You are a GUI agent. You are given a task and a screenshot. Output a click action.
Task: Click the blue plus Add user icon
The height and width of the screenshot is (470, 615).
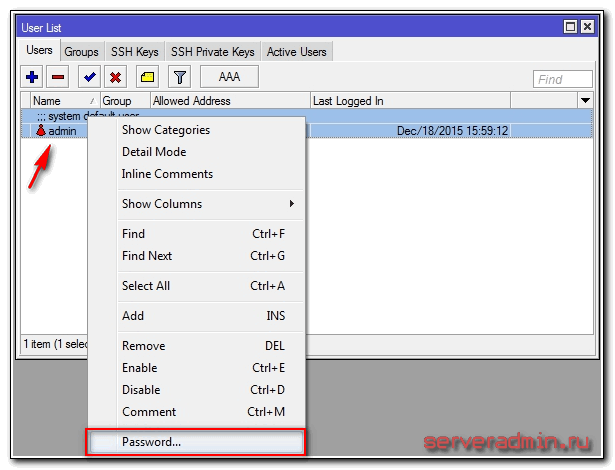click(x=32, y=77)
